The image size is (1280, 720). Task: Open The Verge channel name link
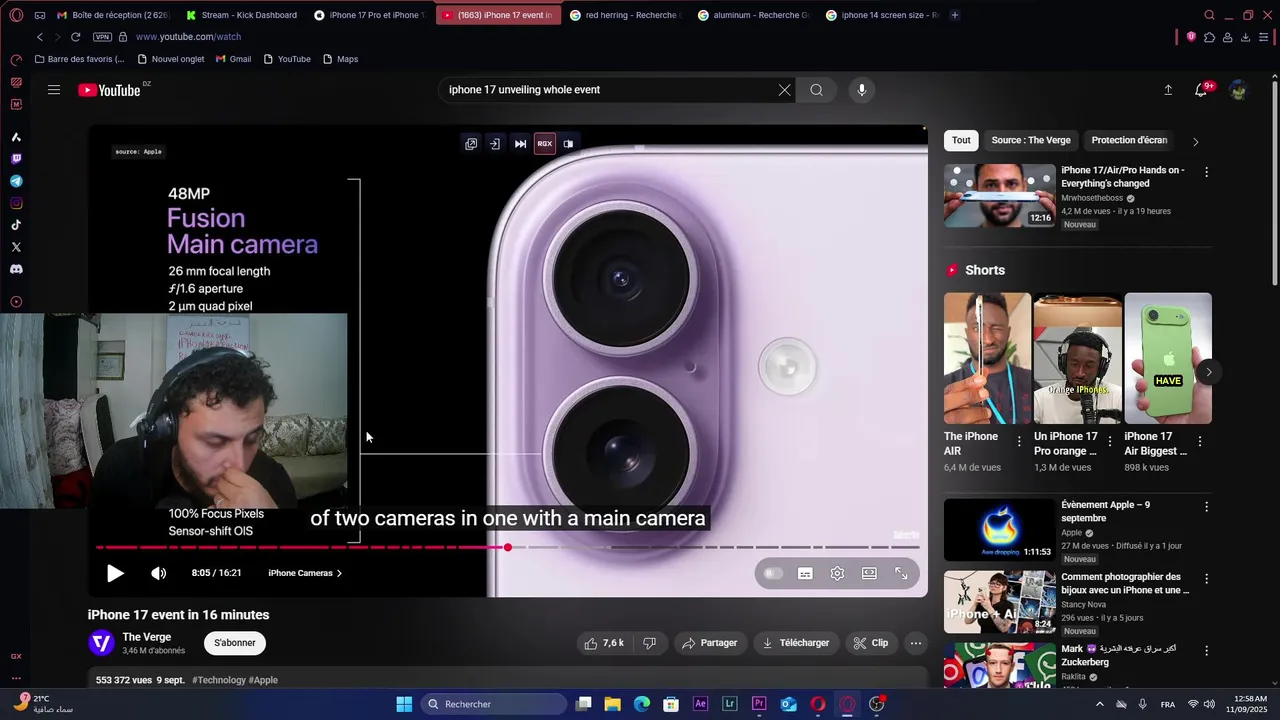point(146,637)
